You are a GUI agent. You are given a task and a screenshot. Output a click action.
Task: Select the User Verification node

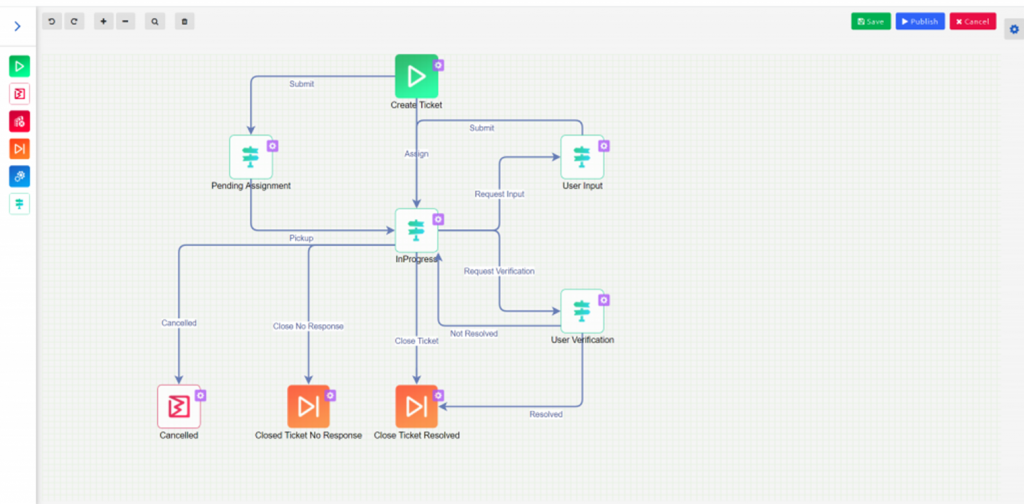click(x=582, y=311)
